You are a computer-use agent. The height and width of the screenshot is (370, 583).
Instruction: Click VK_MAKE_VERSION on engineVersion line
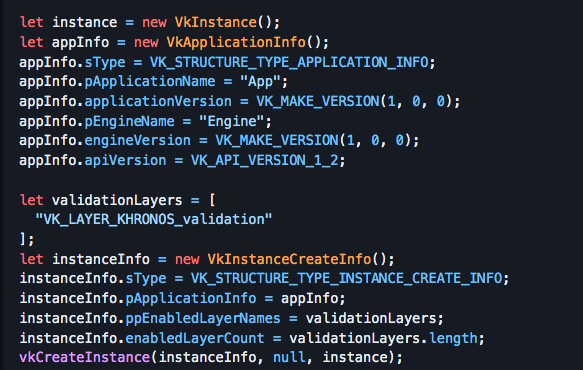(x=277, y=141)
